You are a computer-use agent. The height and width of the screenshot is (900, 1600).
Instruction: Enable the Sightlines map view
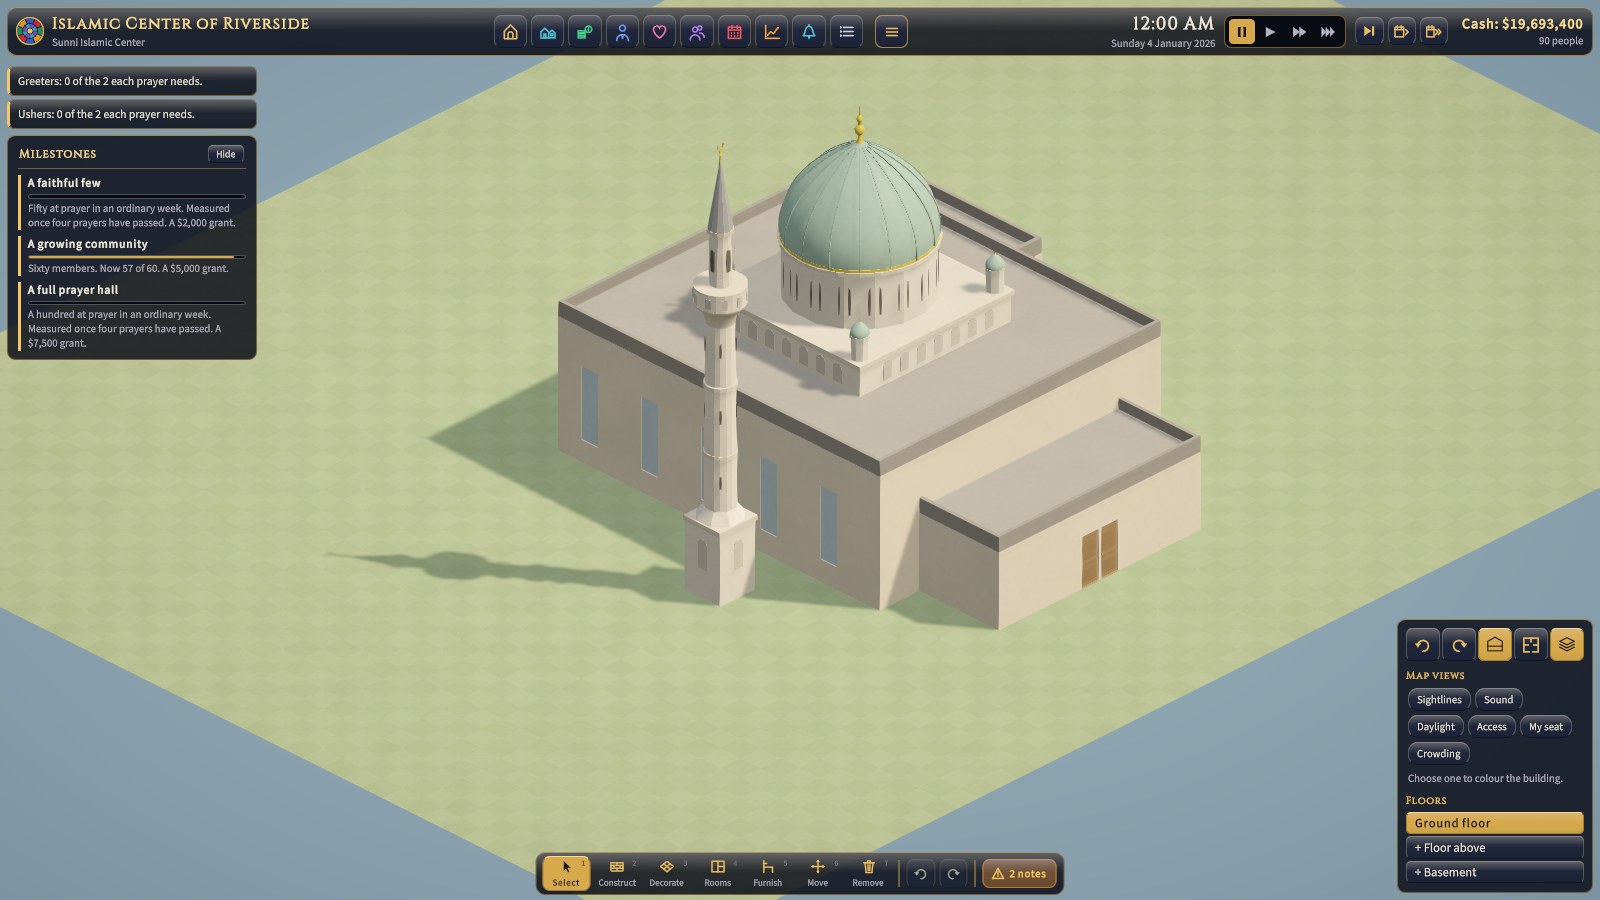coord(1439,700)
